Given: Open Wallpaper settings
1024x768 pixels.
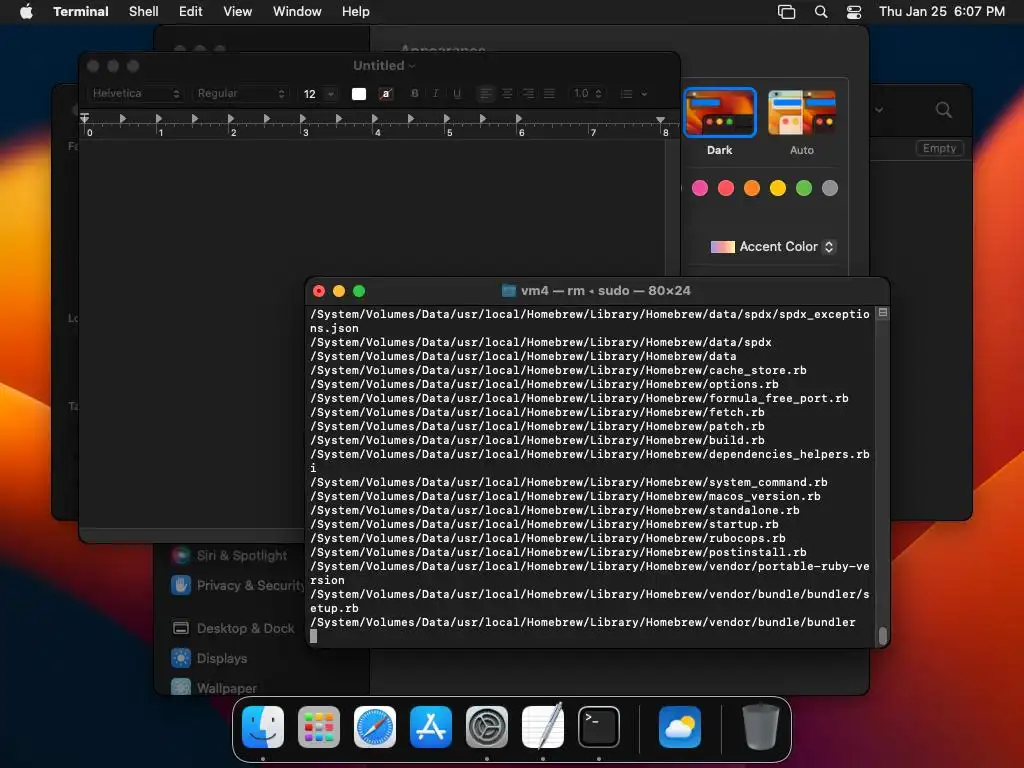Looking at the screenshot, I should pyautogui.click(x=214, y=687).
